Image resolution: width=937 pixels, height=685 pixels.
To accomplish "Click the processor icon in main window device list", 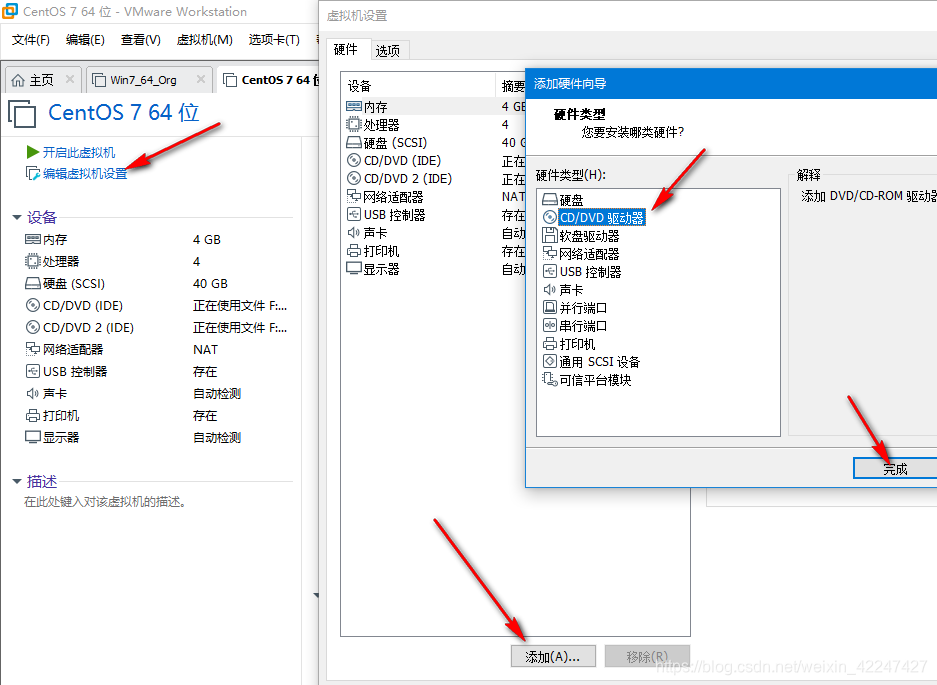I will pyautogui.click(x=33, y=261).
